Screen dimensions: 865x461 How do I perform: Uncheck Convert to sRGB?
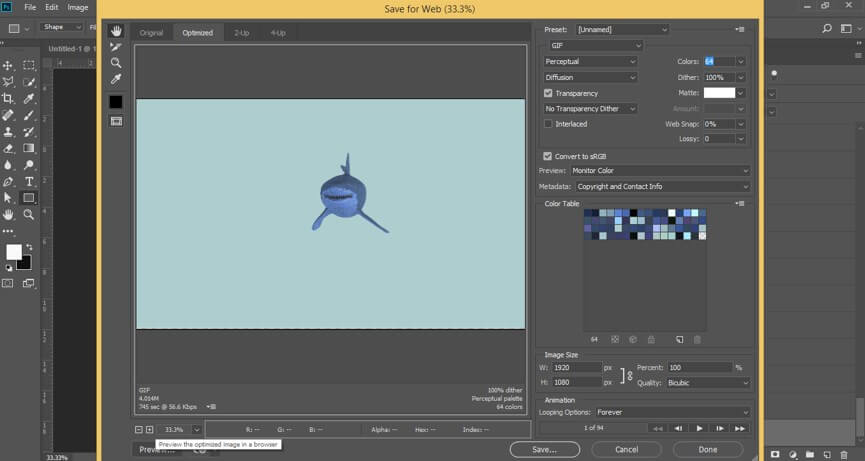pos(547,157)
